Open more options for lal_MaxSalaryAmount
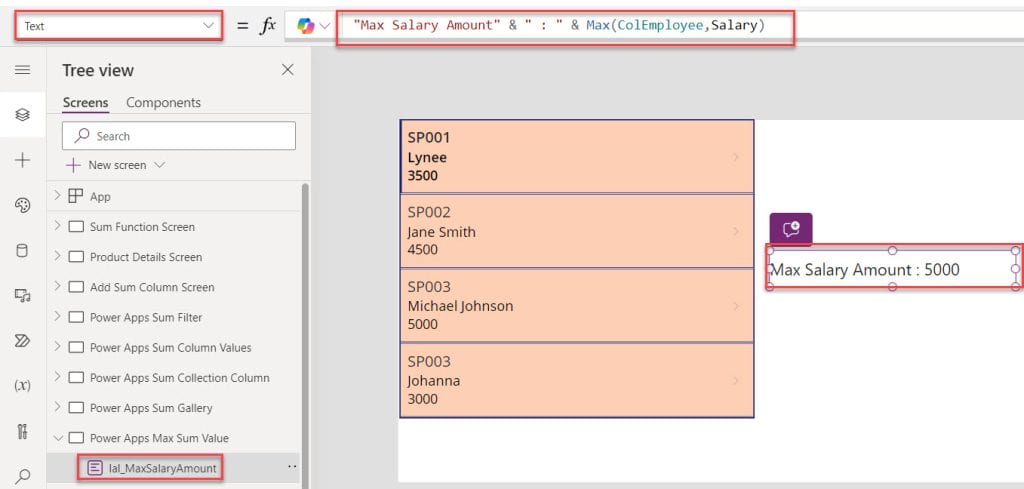 point(291,467)
